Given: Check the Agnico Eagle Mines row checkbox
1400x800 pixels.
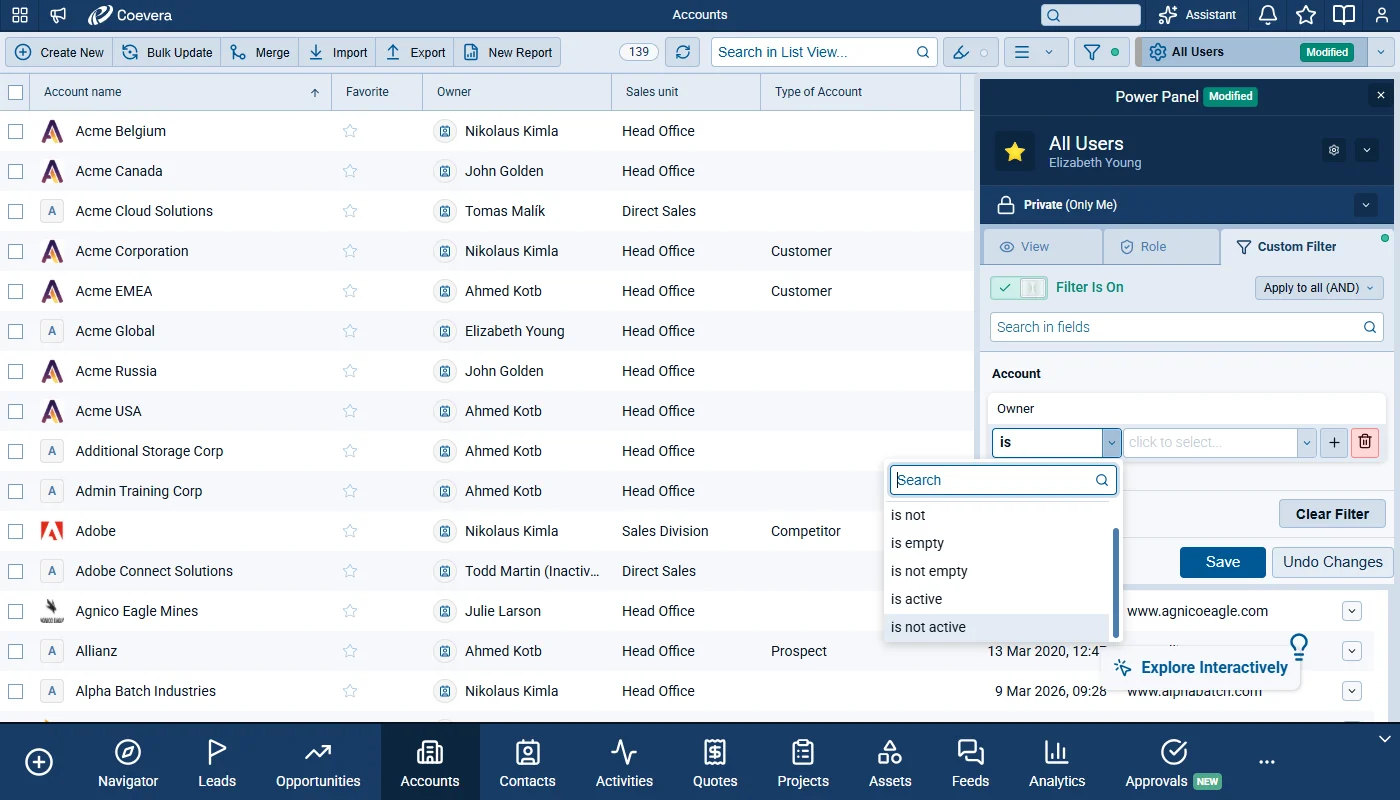Looking at the screenshot, I should point(16,611).
